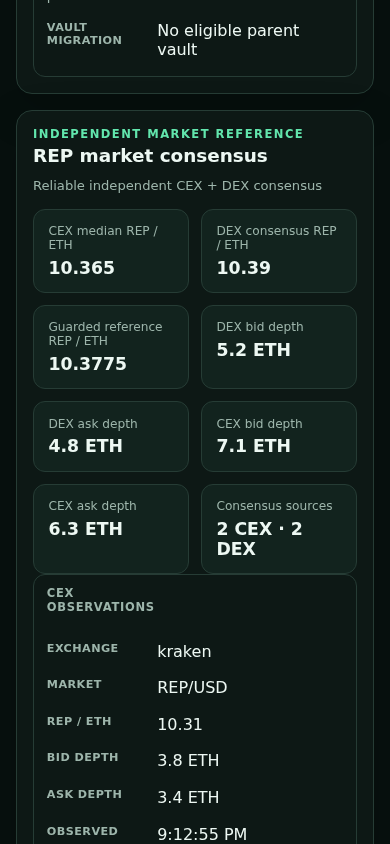Screen dimensions: 390x844
Task: Select the Observed time 9:12:55 PM
Action: 202,834
